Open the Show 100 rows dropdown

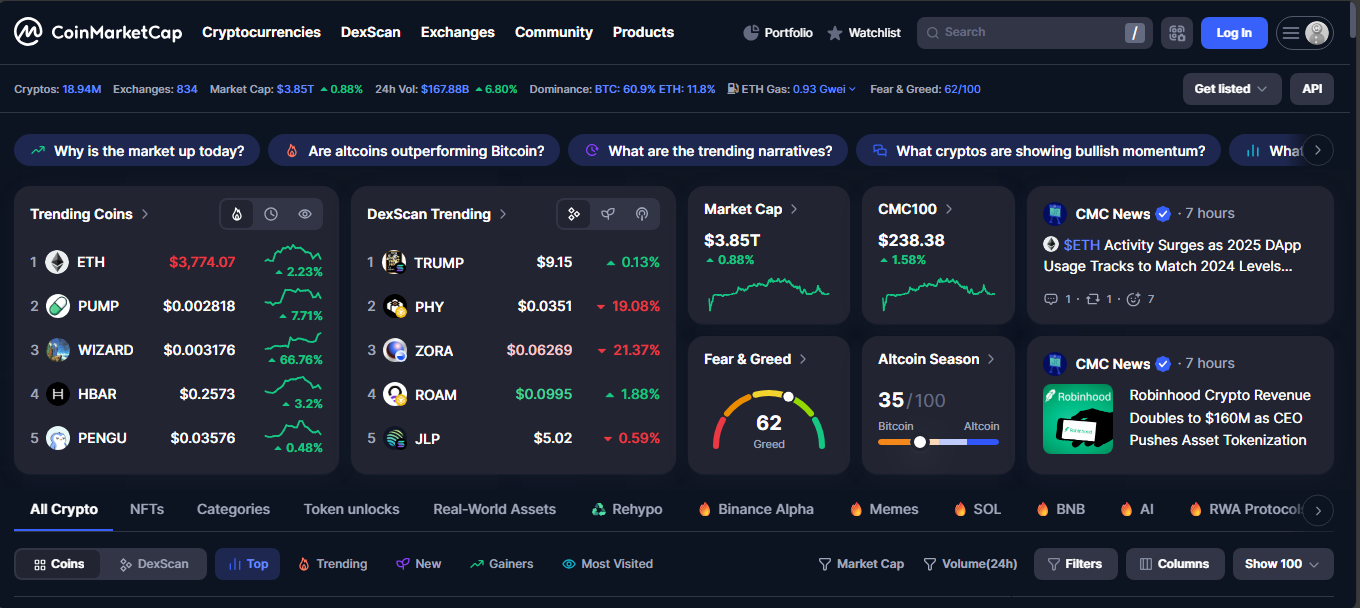(1282, 564)
